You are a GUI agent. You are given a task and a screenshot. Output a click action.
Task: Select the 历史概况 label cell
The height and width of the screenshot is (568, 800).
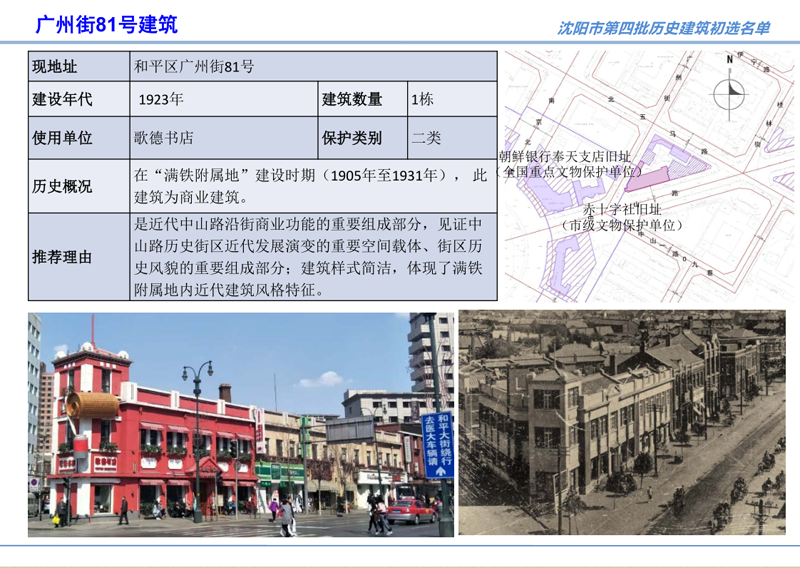[x=78, y=185]
